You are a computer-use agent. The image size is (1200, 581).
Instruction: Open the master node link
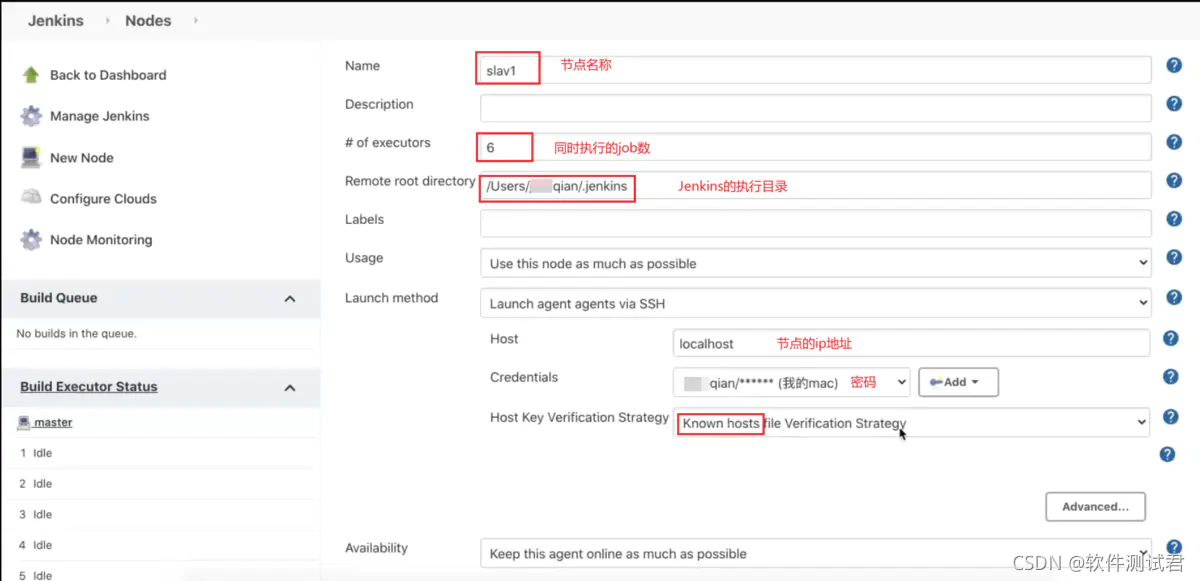pos(53,422)
